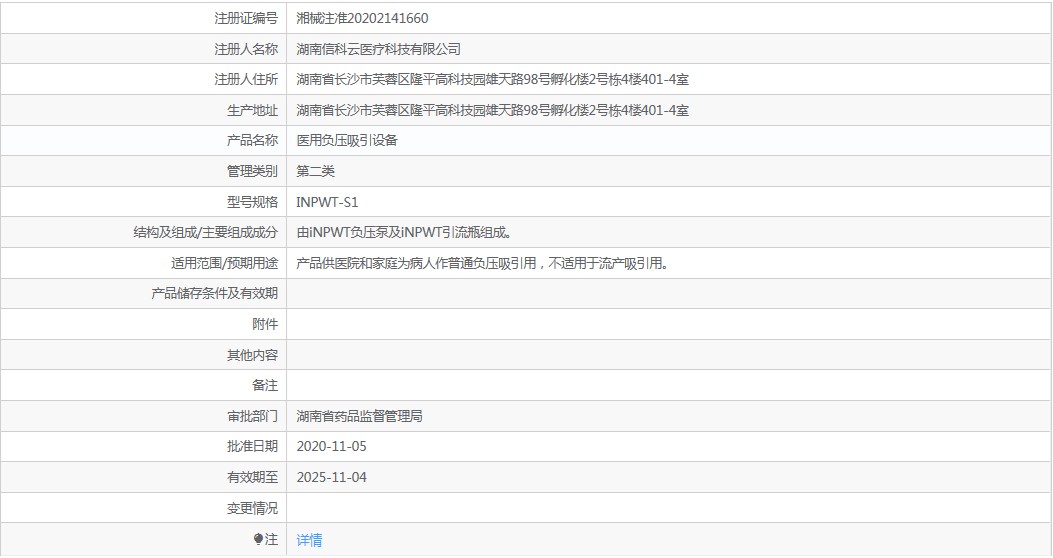Click the 适用范围/预期用途 description text

(481, 264)
